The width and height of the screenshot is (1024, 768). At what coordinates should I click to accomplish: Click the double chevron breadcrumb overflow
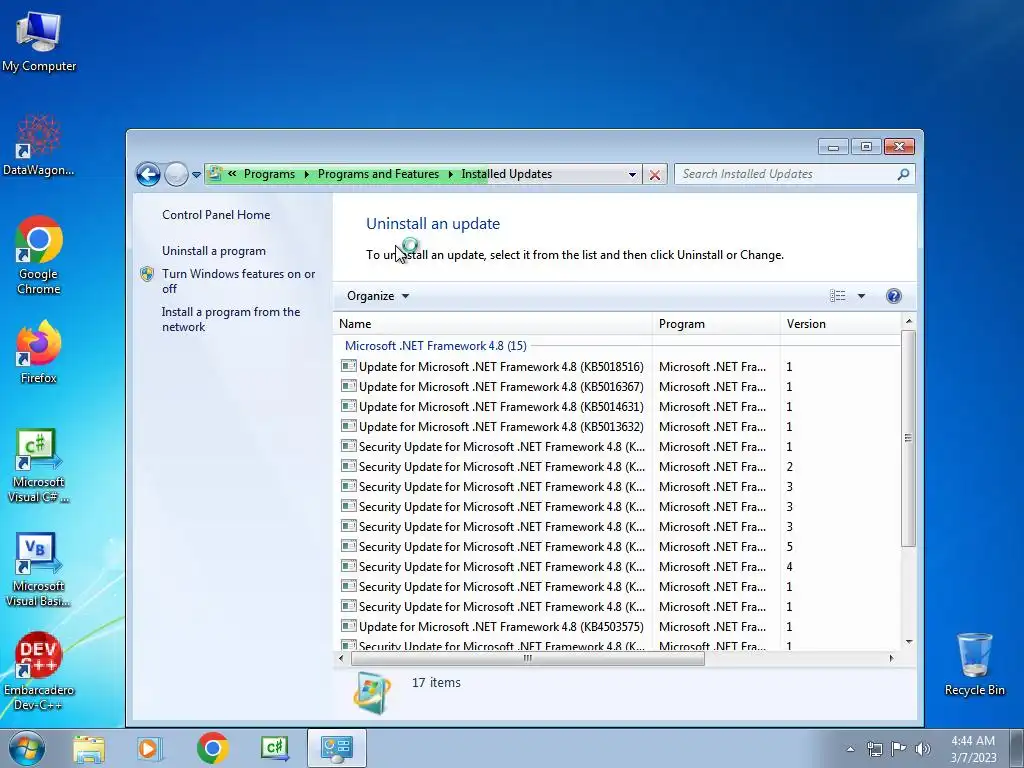232,174
